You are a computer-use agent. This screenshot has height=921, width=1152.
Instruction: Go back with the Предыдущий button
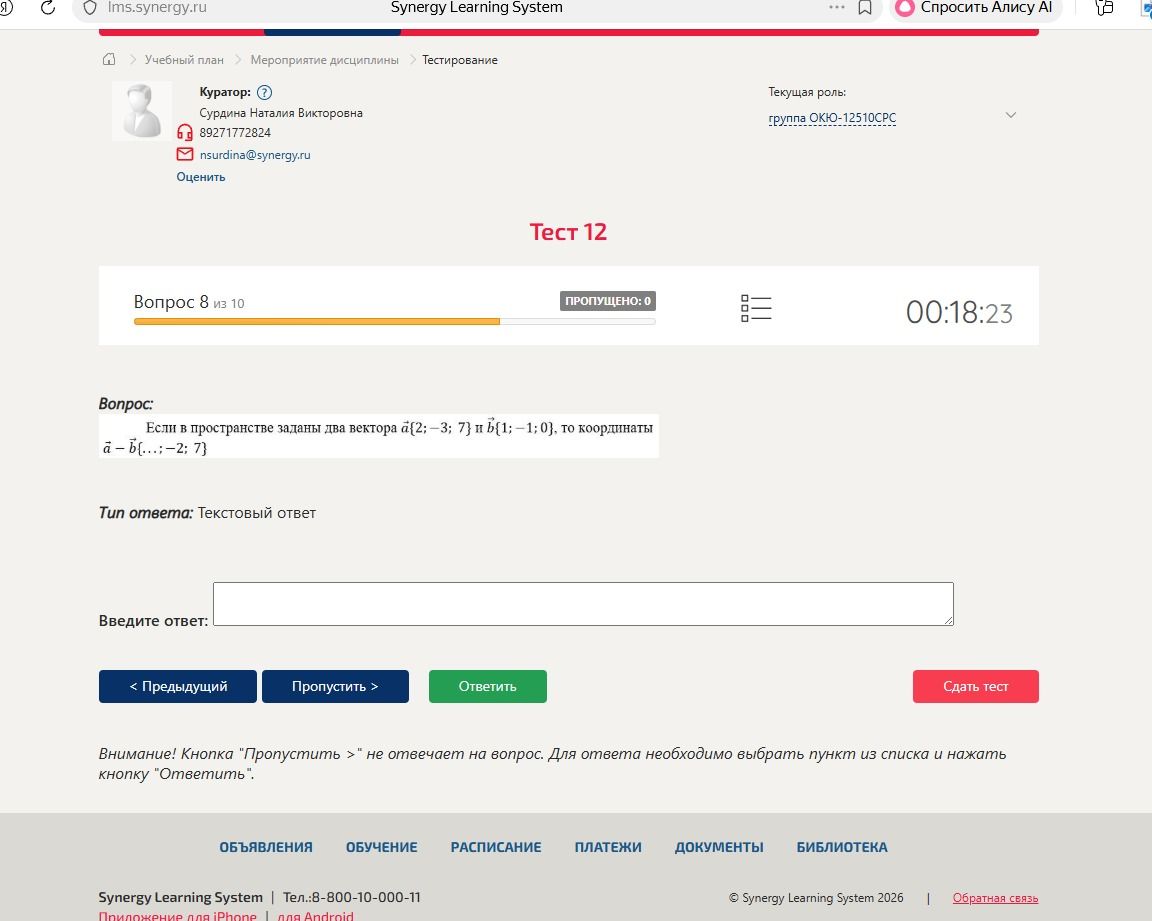178,686
